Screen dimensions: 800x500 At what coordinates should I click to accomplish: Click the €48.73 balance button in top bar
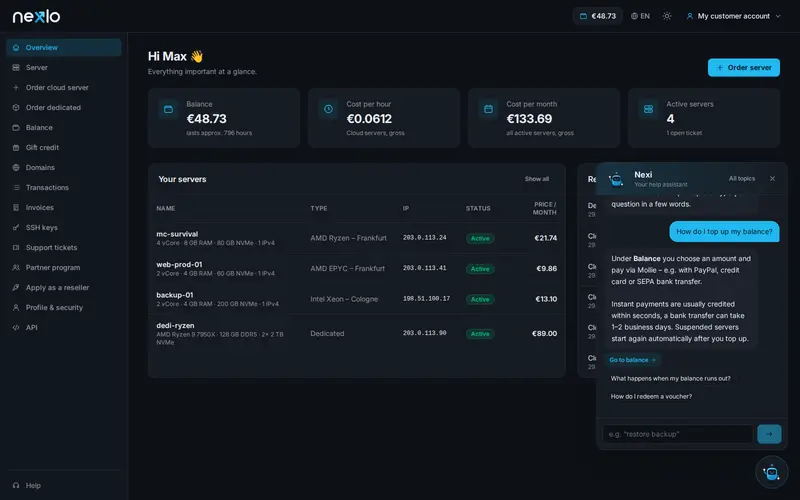click(597, 16)
